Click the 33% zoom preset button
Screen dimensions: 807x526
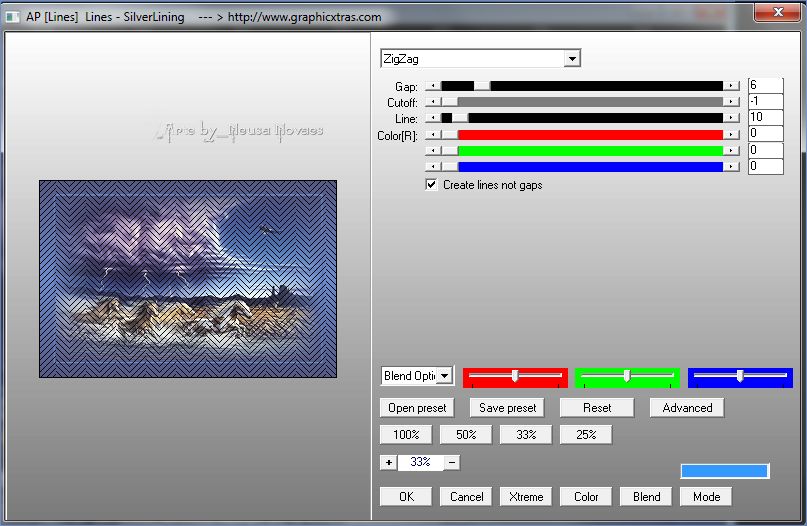coord(525,434)
